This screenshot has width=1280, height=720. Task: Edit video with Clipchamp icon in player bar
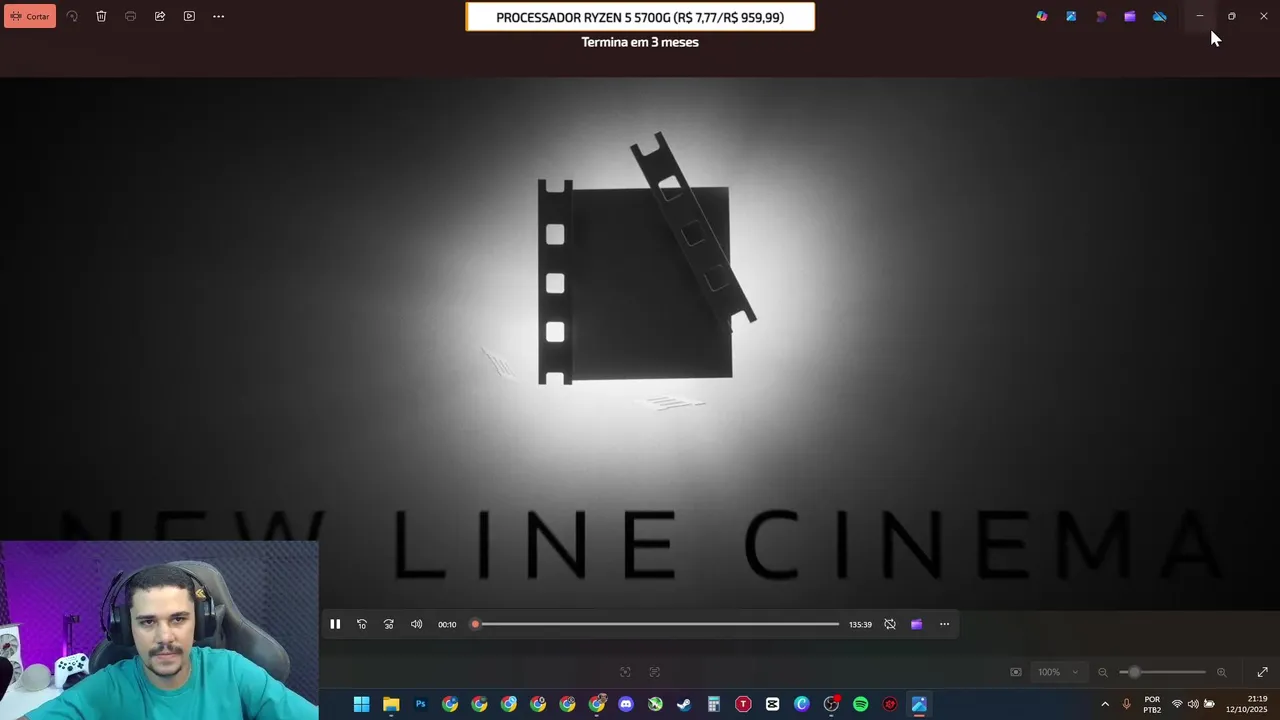pyautogui.click(x=917, y=624)
